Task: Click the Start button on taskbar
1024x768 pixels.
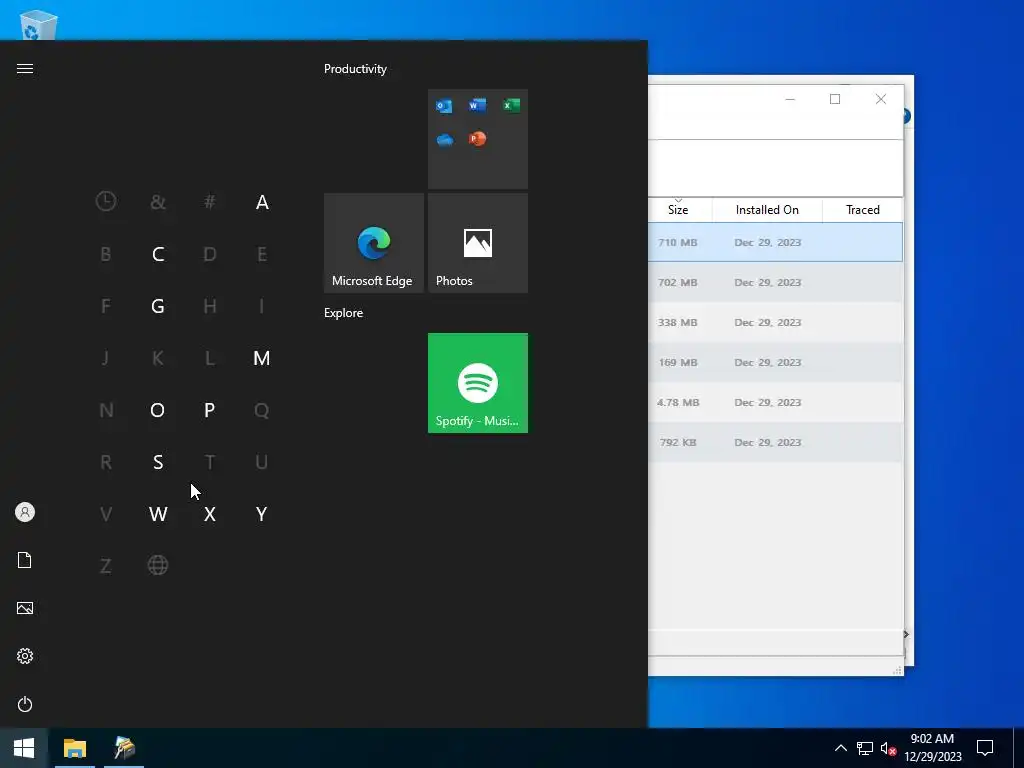Action: tap(24, 748)
